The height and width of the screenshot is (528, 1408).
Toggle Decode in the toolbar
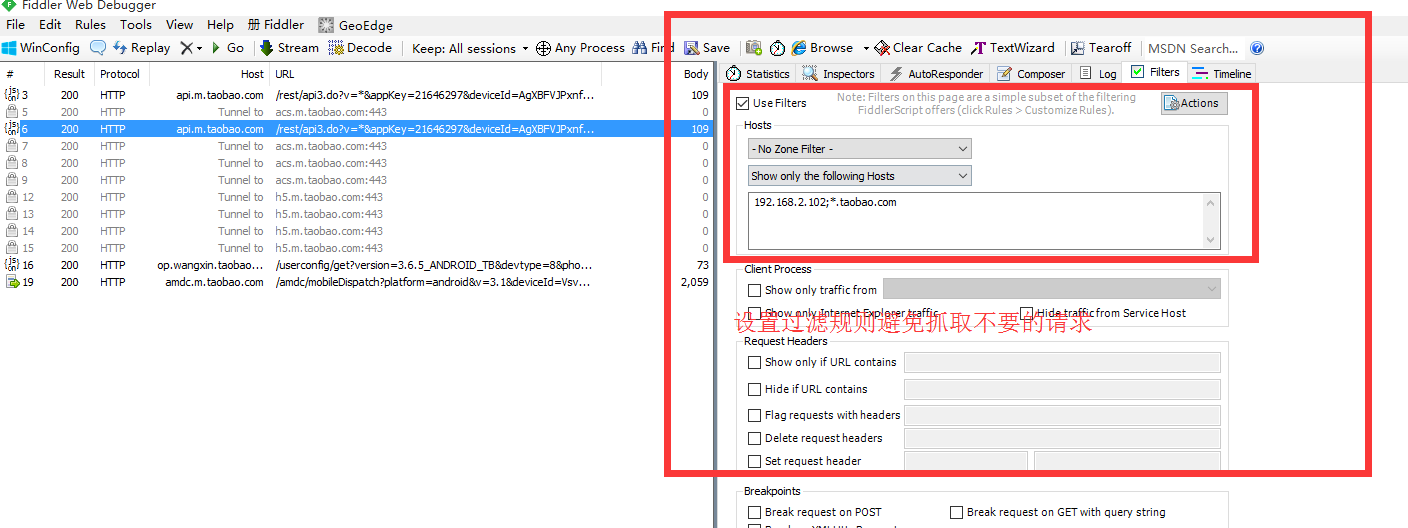[360, 48]
